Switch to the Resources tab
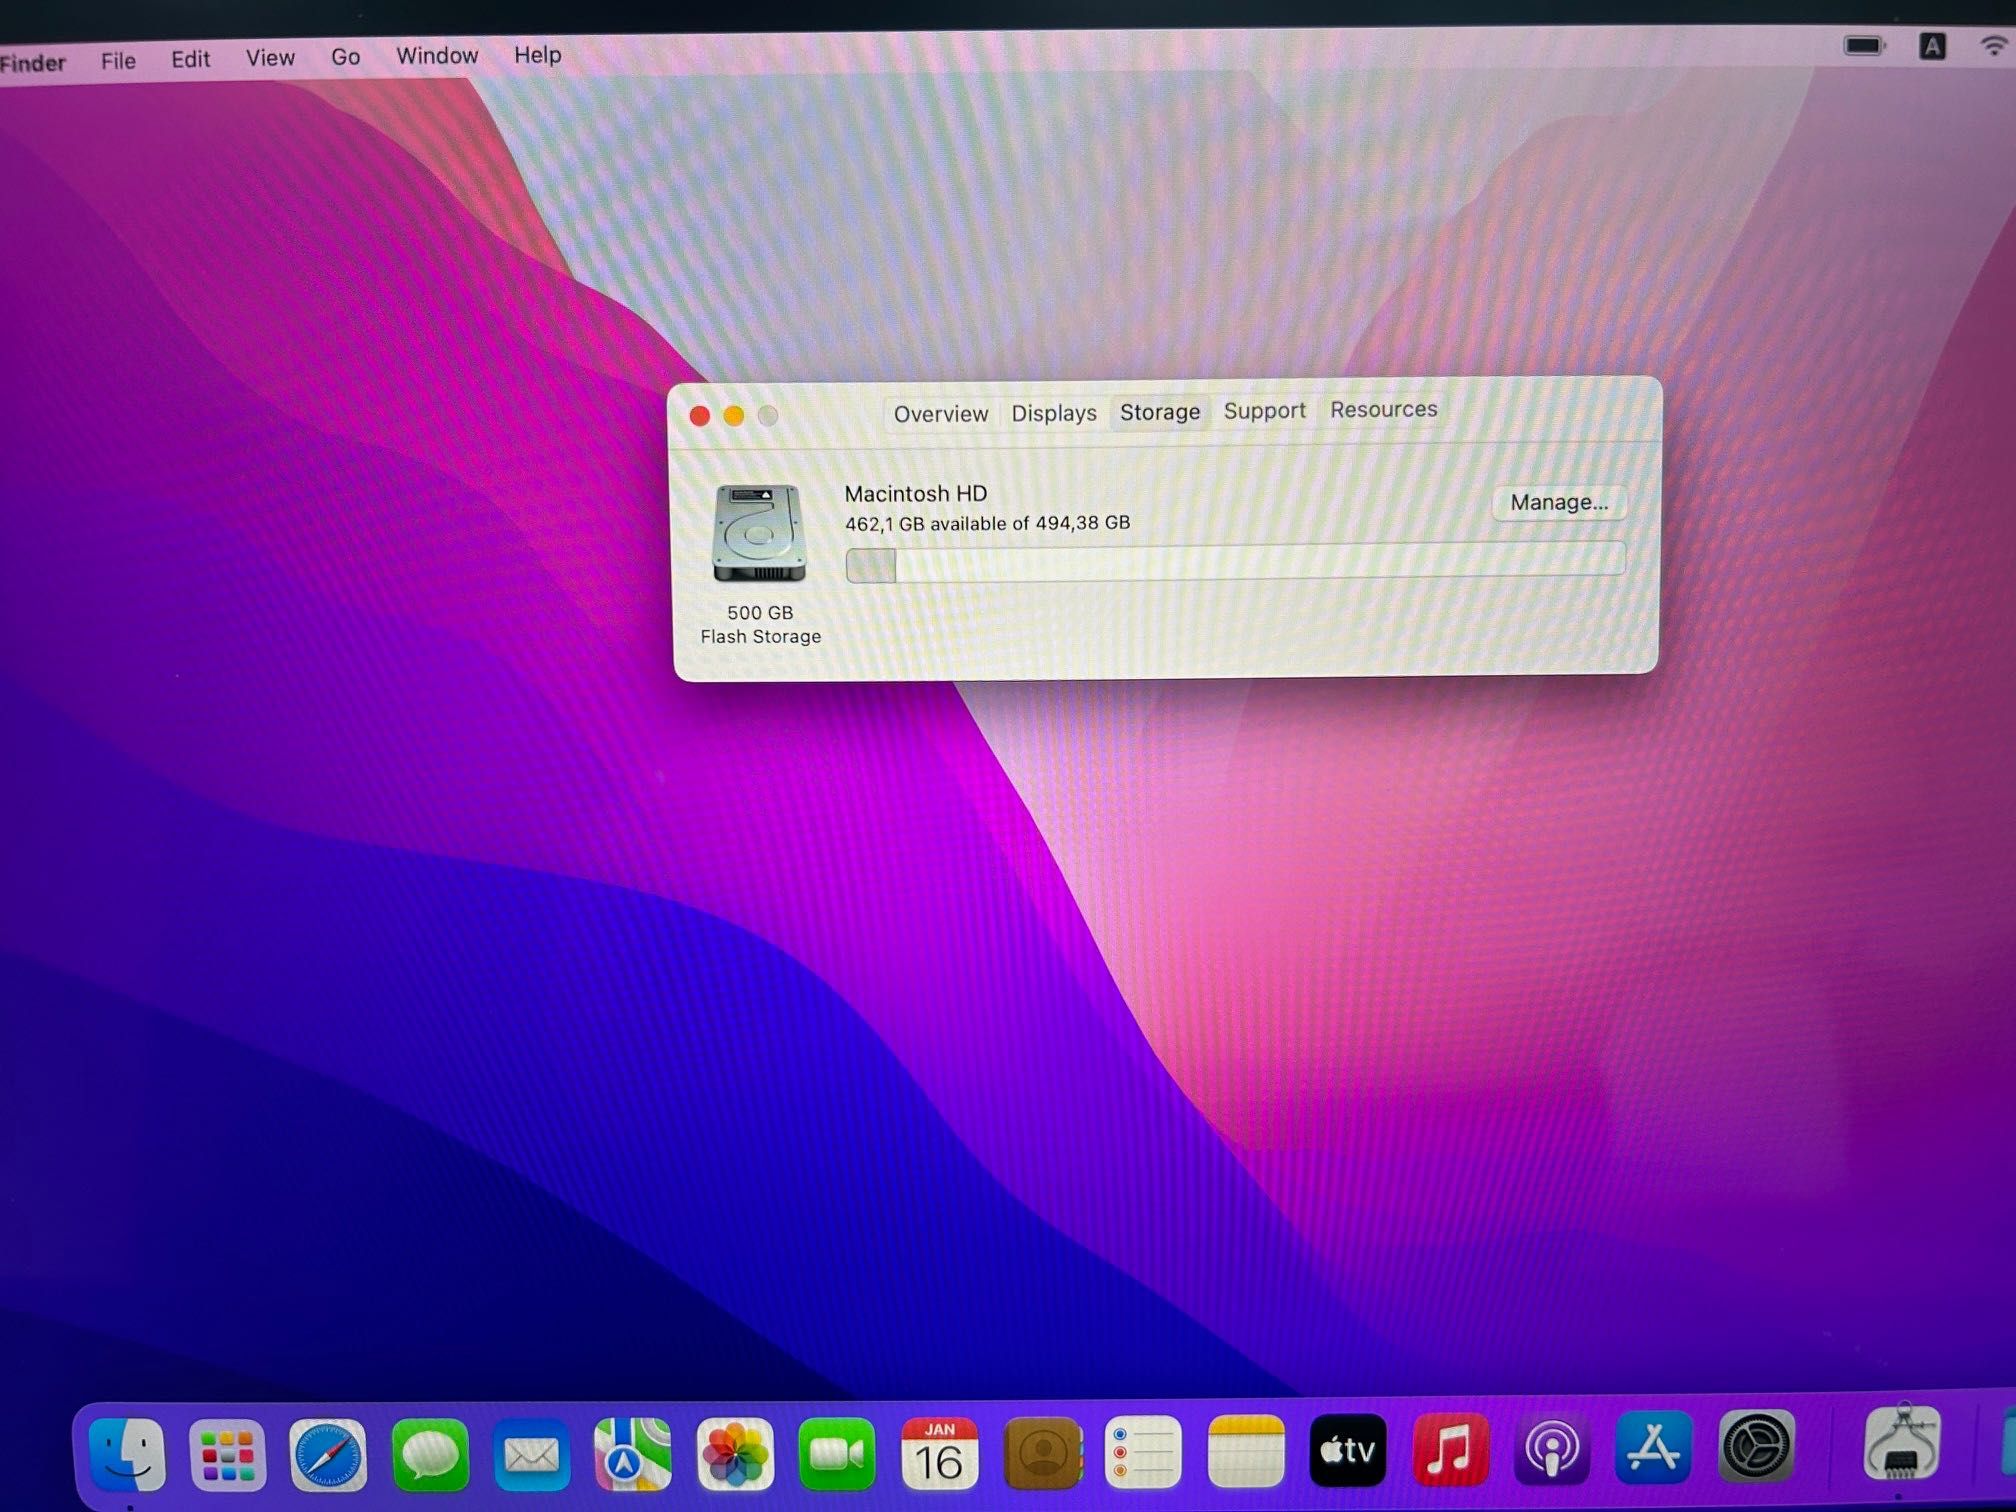Image resolution: width=2016 pixels, height=1512 pixels. [1383, 409]
